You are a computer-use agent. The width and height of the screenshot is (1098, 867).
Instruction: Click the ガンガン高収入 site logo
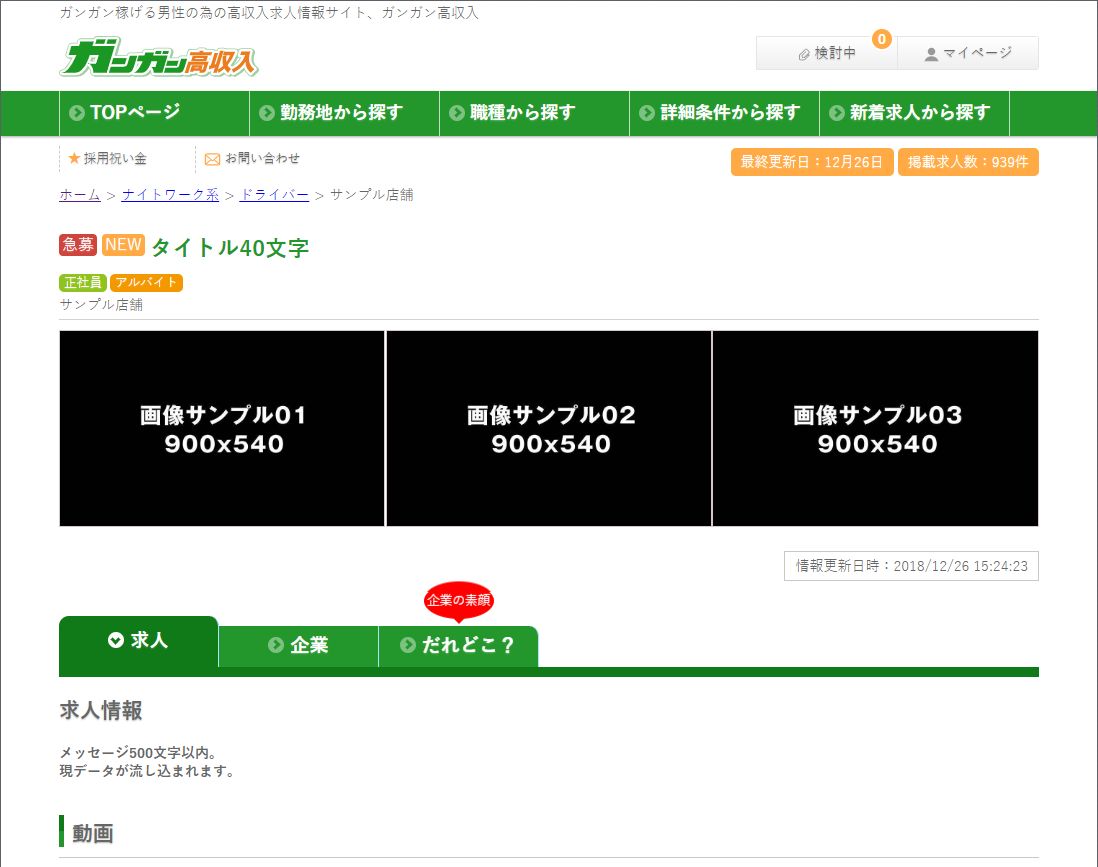159,57
